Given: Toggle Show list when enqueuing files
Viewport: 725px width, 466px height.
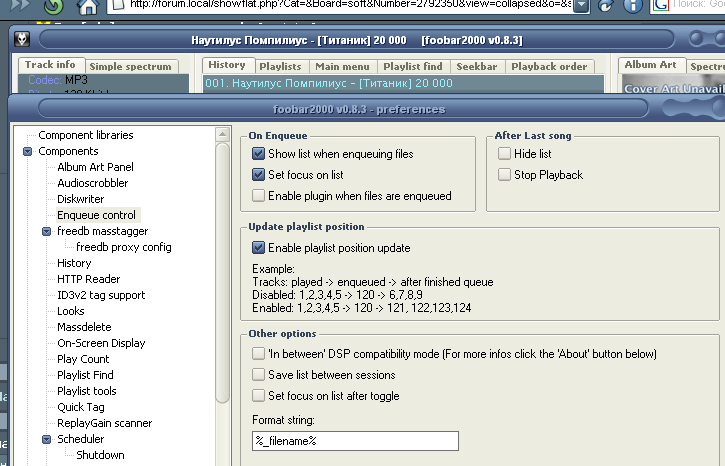Looking at the screenshot, I should point(258,153).
